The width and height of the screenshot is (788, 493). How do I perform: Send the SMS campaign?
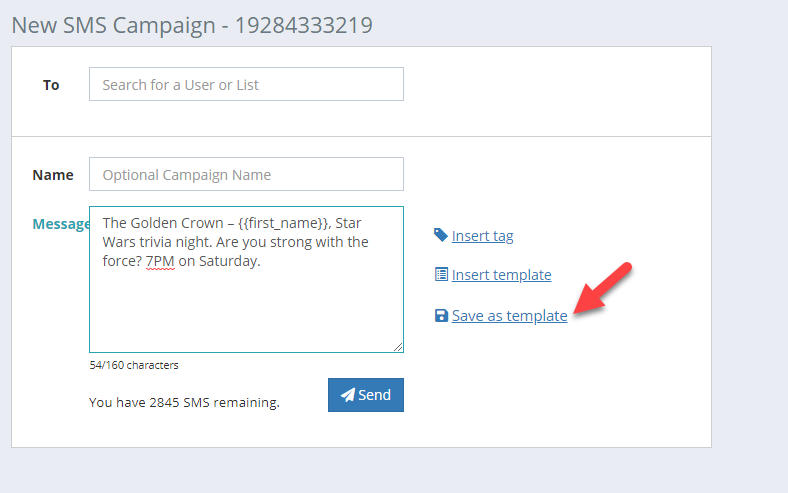pos(366,395)
